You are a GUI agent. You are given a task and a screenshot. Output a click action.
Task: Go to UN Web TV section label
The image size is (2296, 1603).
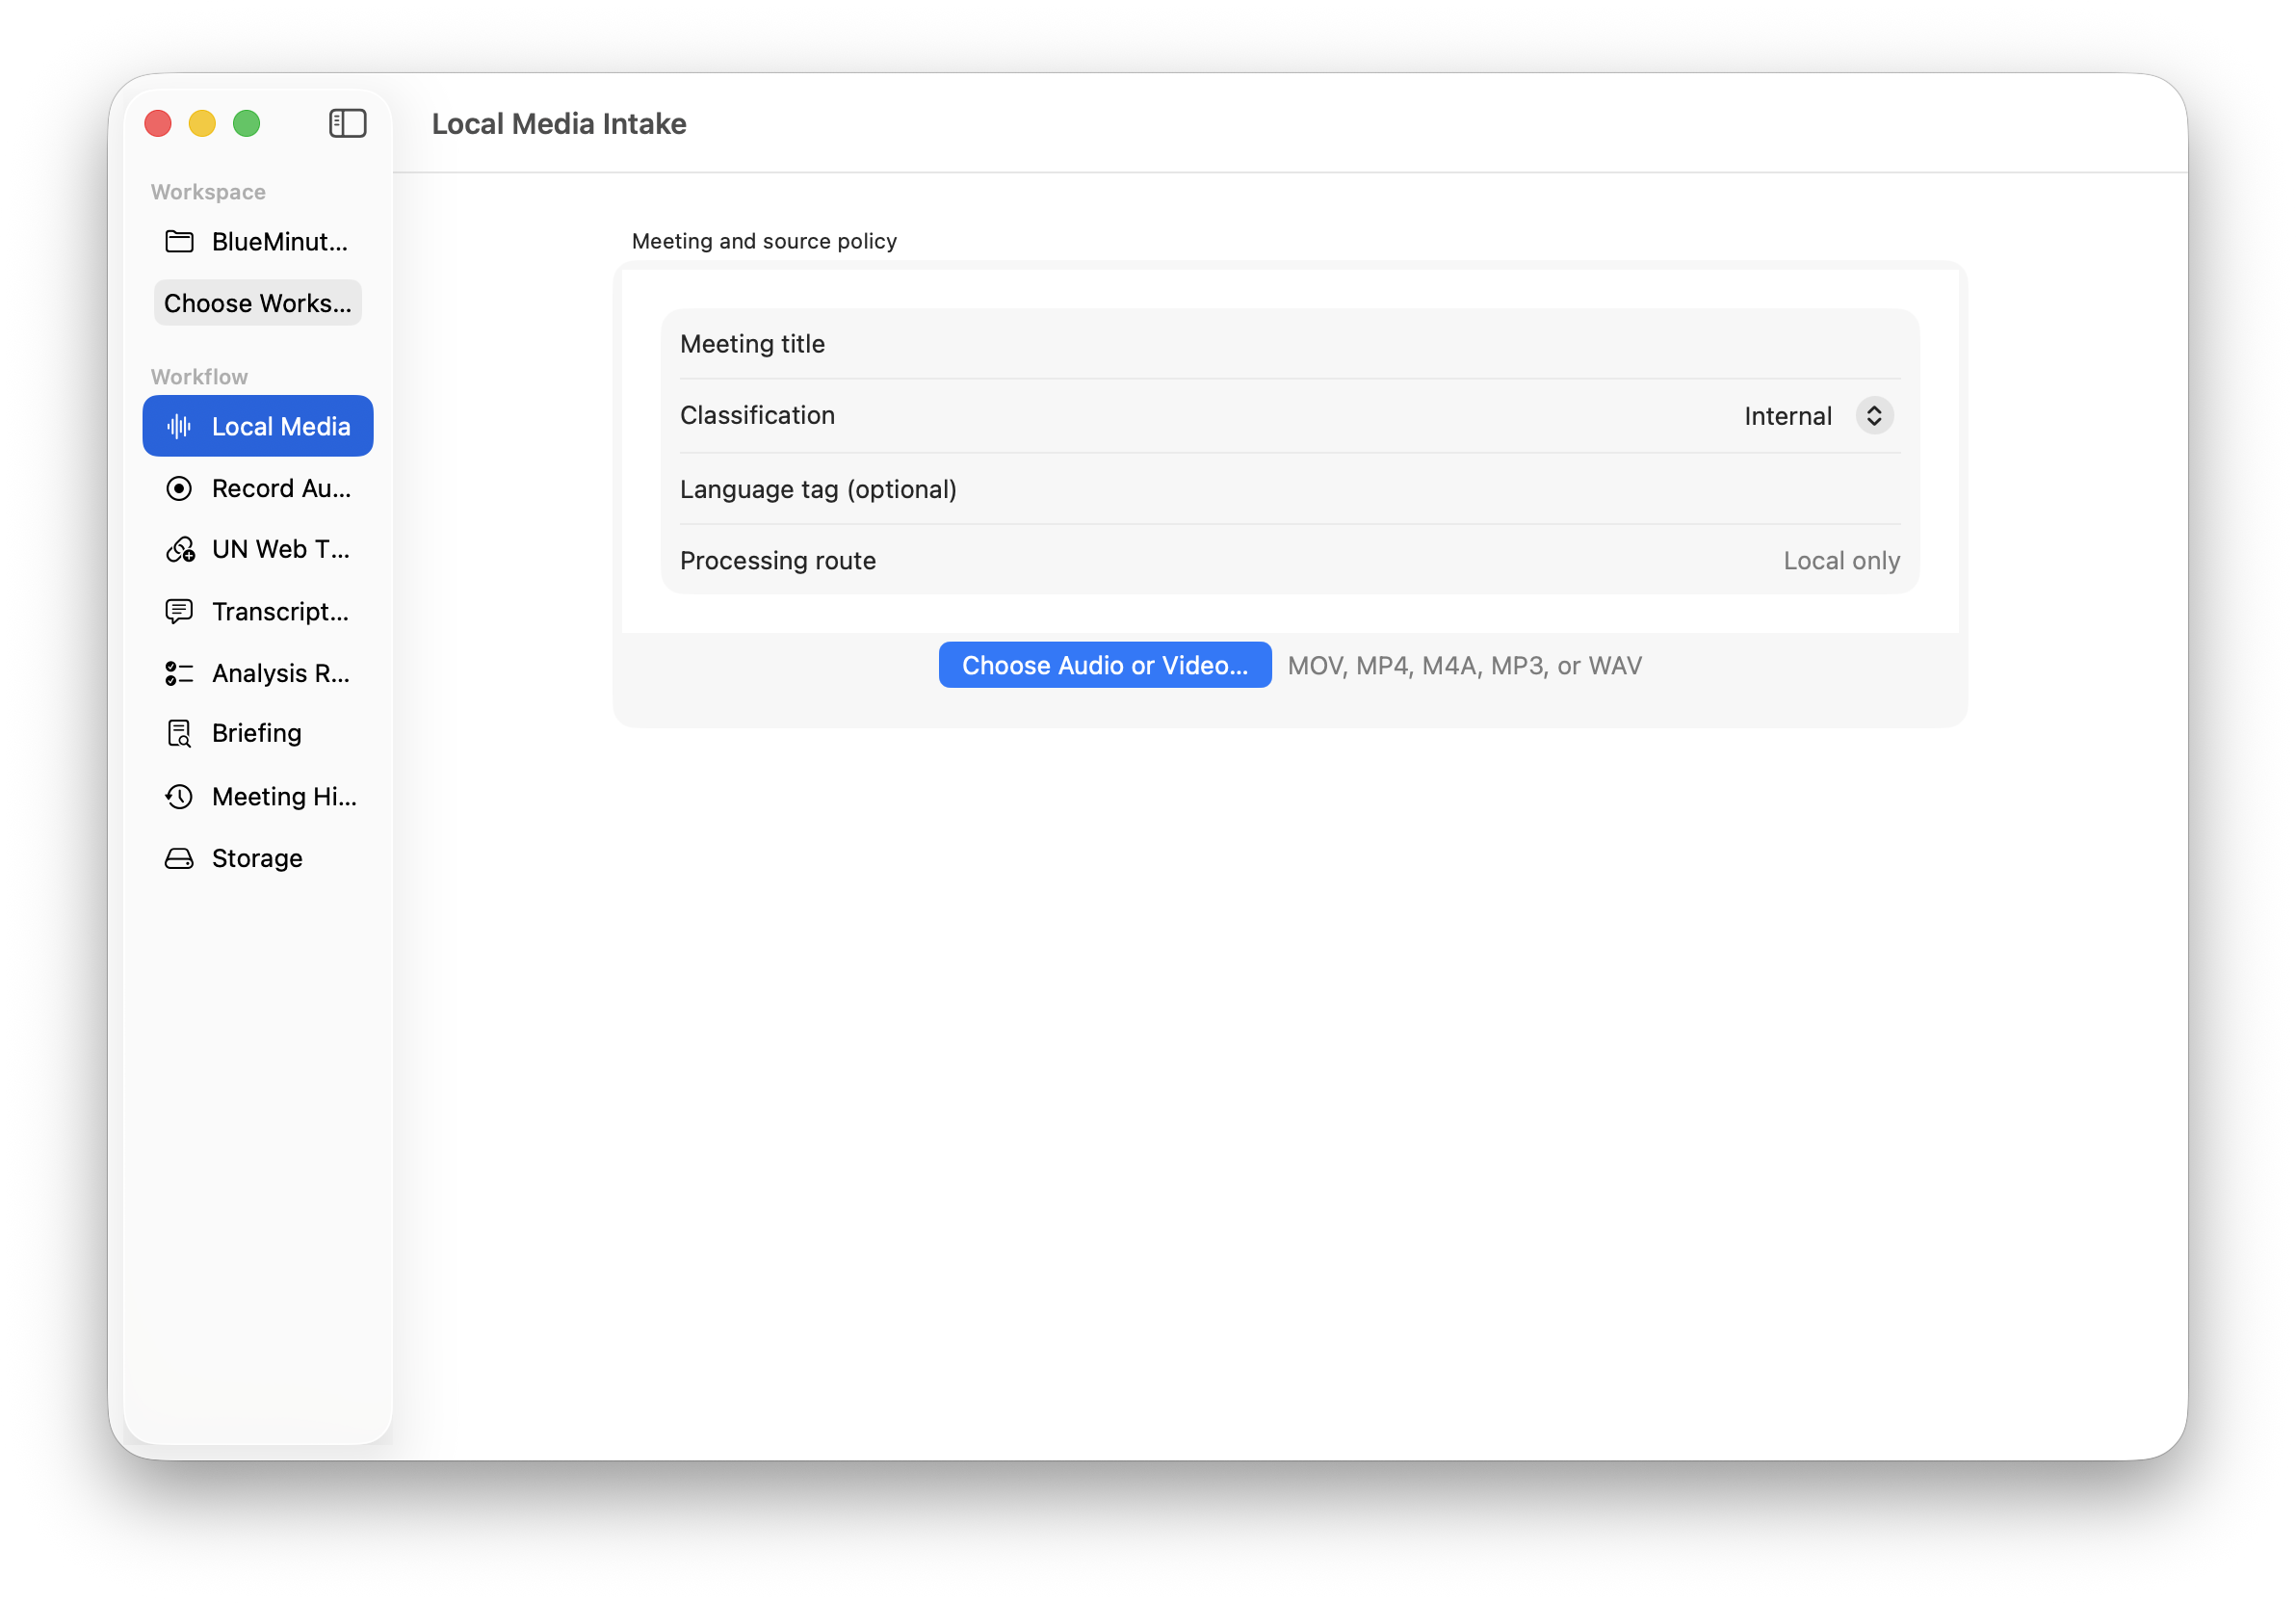click(281, 549)
